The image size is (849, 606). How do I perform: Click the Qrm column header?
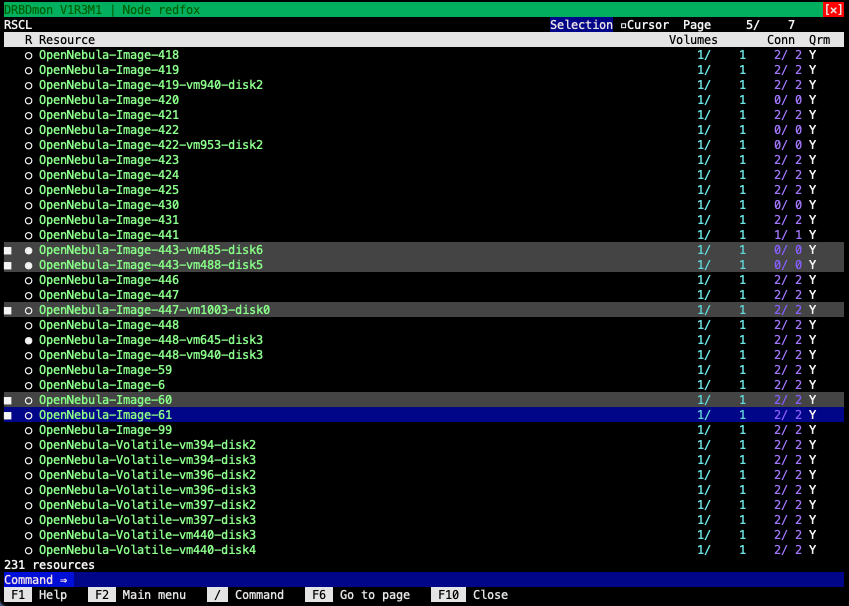(820, 40)
